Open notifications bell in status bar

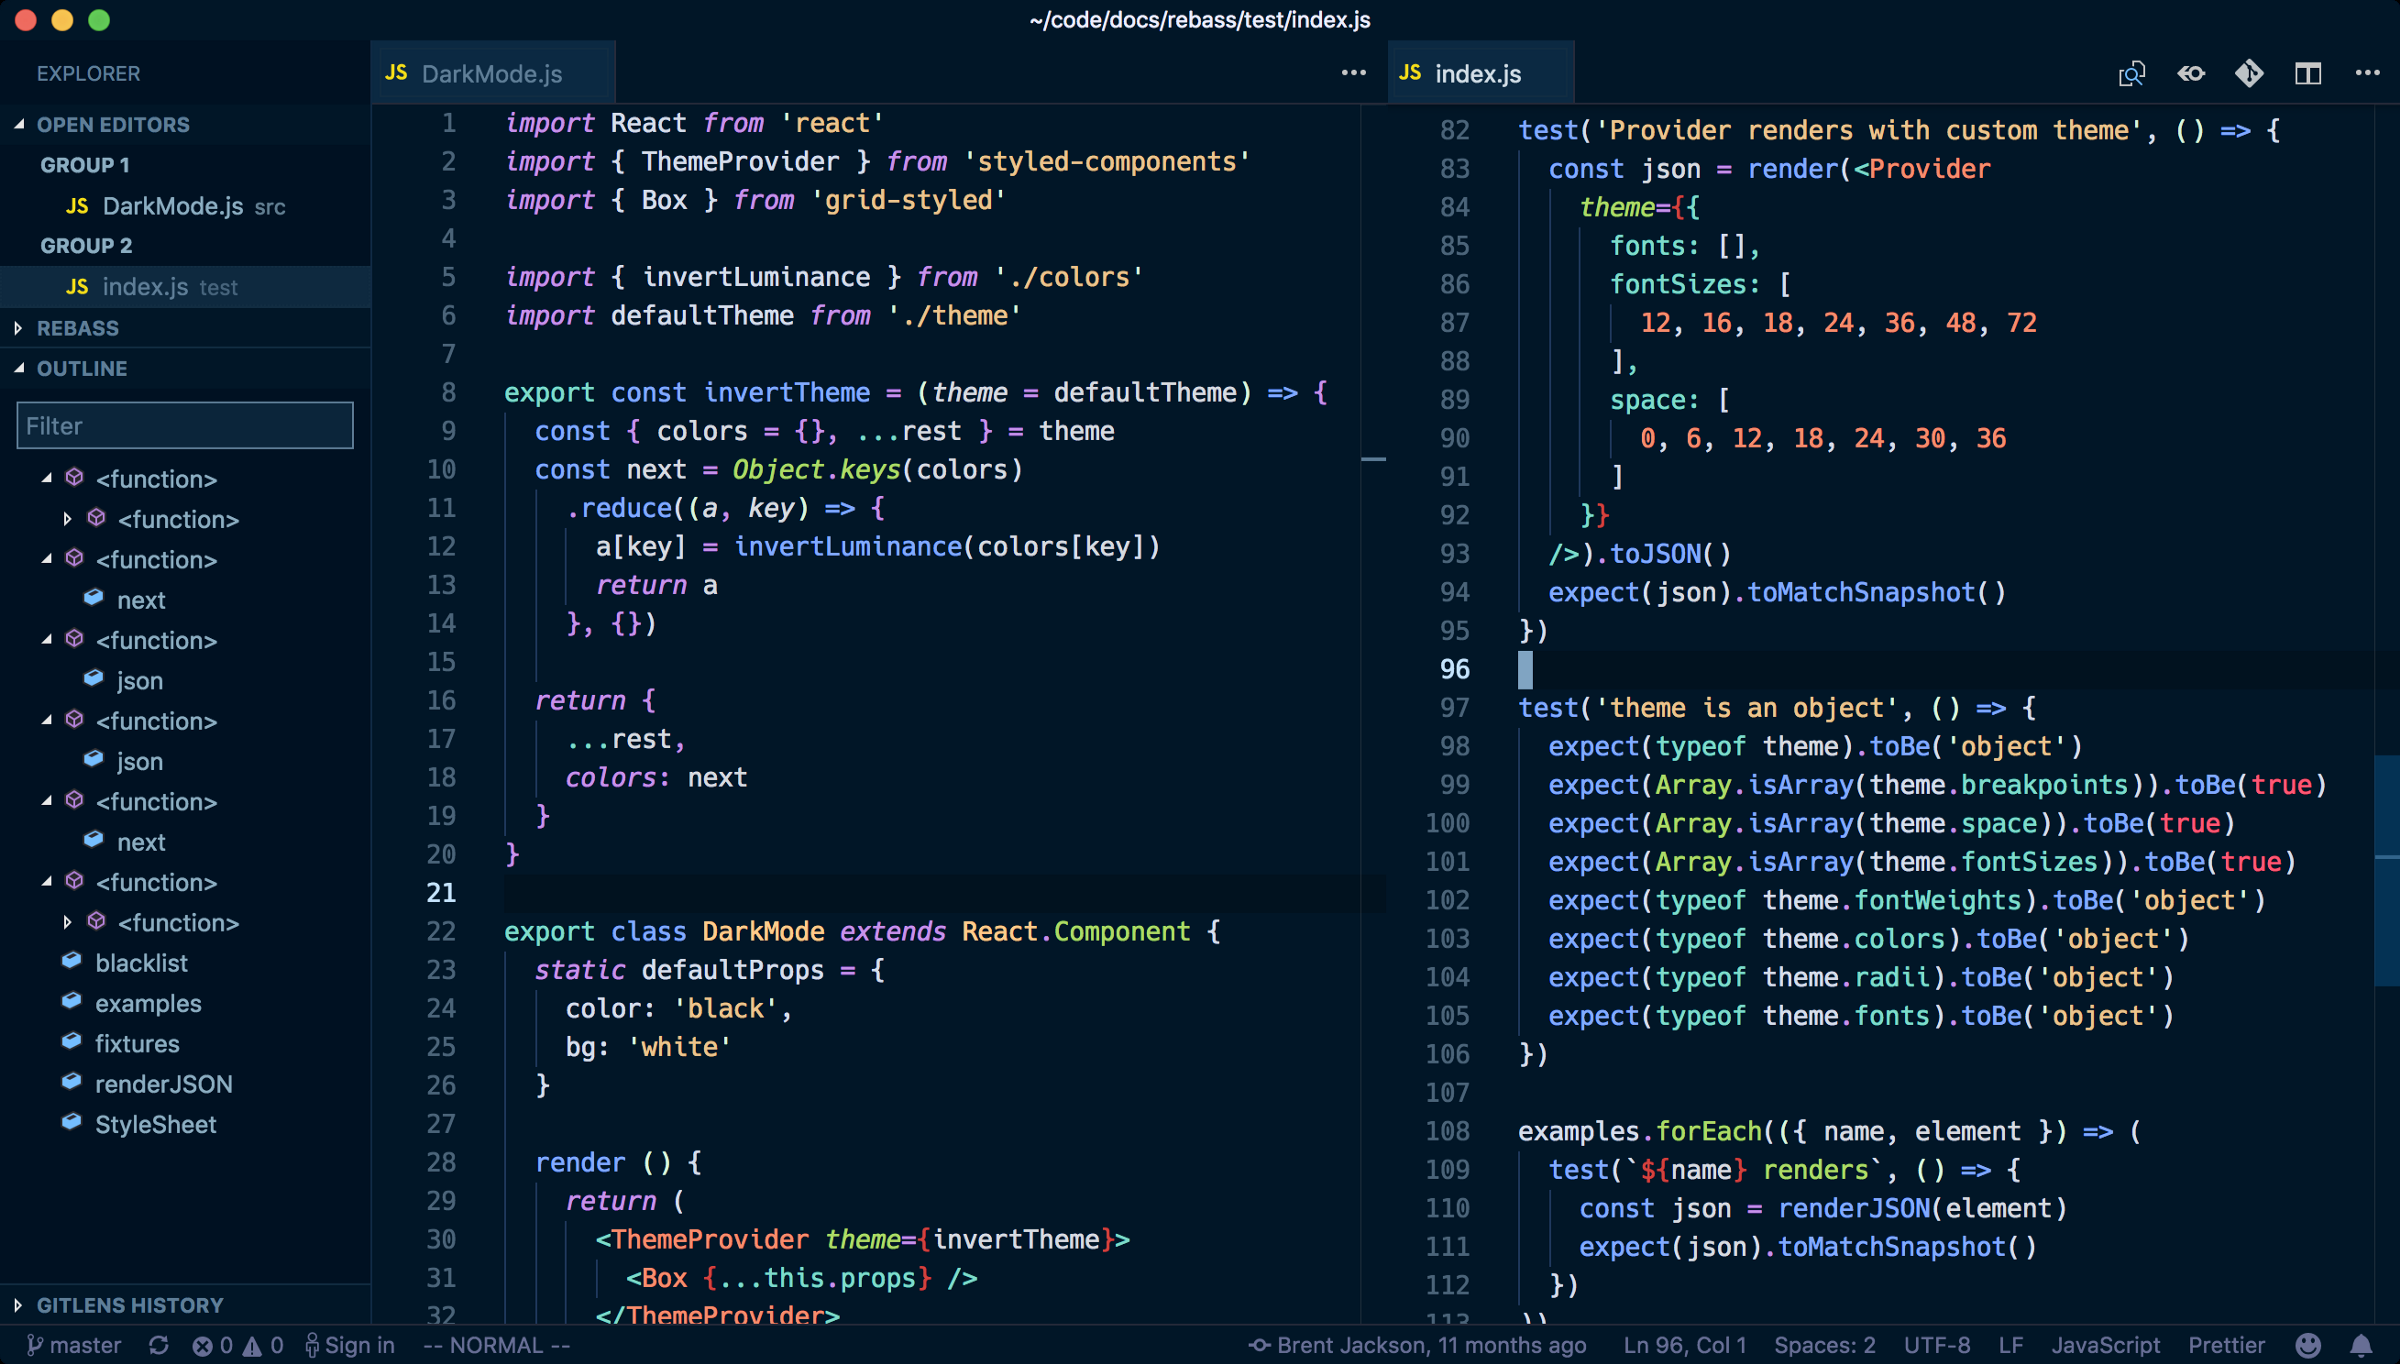2361,1346
